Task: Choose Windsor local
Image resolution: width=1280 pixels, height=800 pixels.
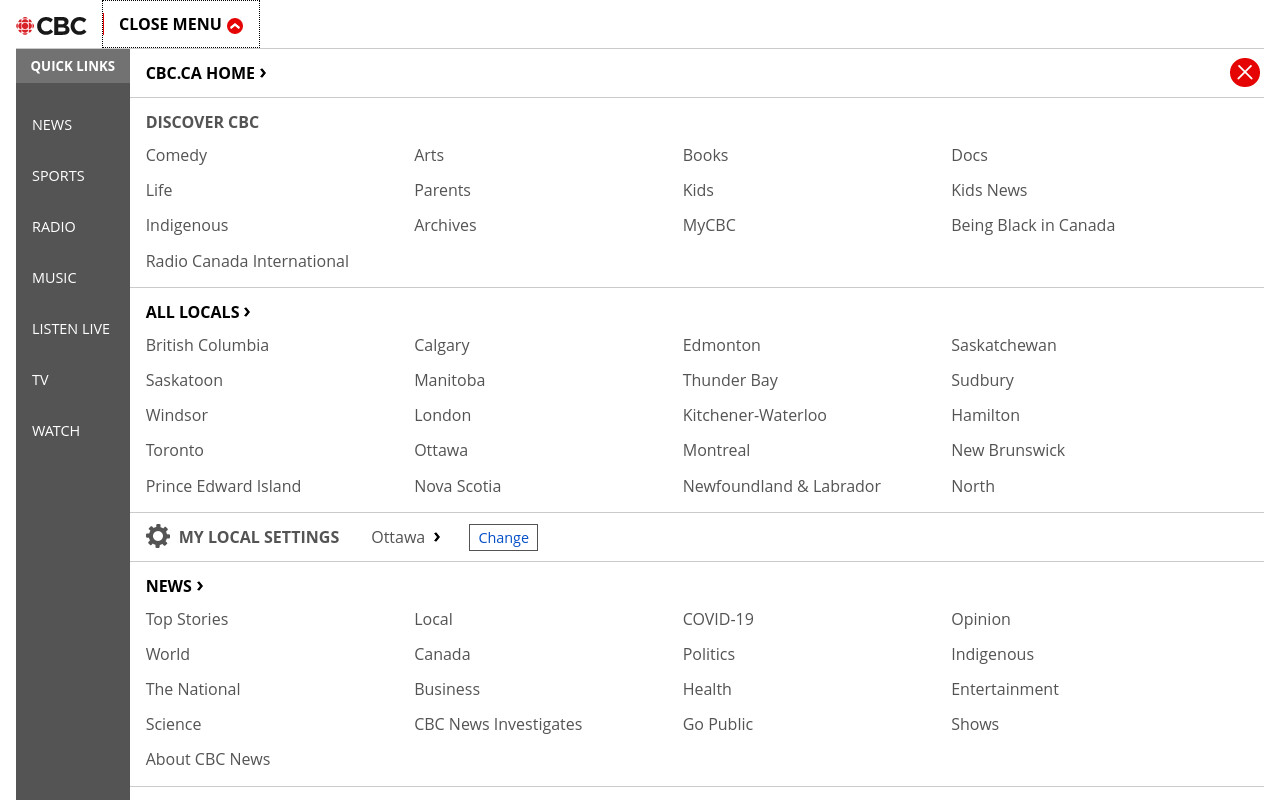Action: tap(177, 415)
